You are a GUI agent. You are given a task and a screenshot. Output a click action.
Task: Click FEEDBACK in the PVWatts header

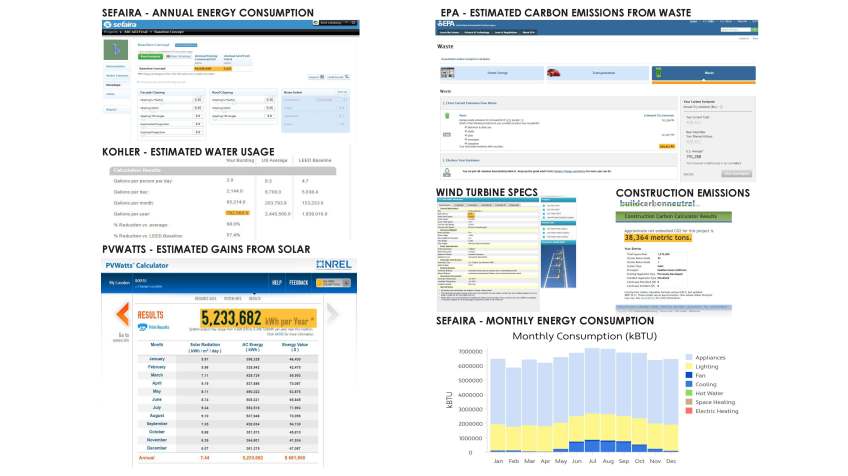pos(300,283)
